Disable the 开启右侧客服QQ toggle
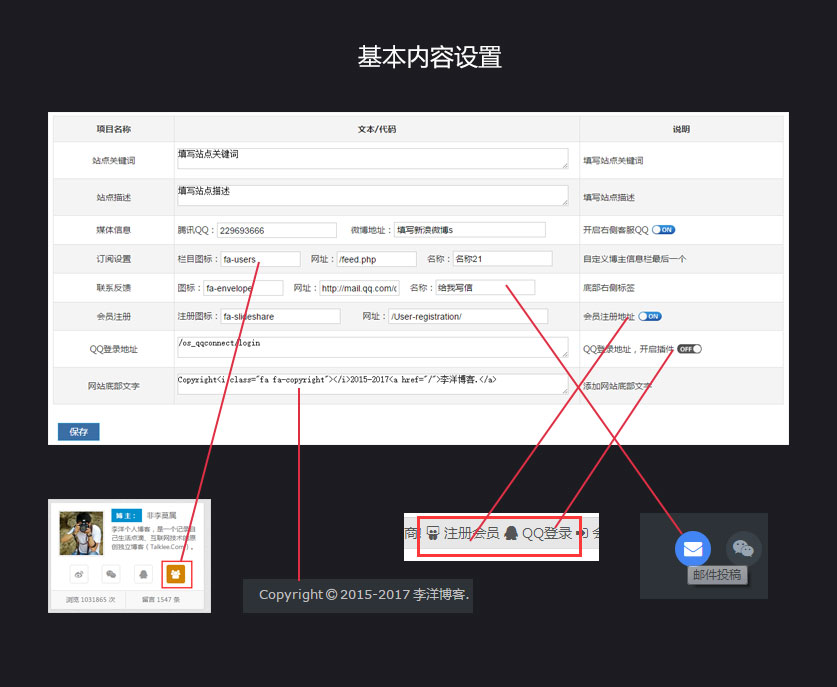 pos(663,229)
